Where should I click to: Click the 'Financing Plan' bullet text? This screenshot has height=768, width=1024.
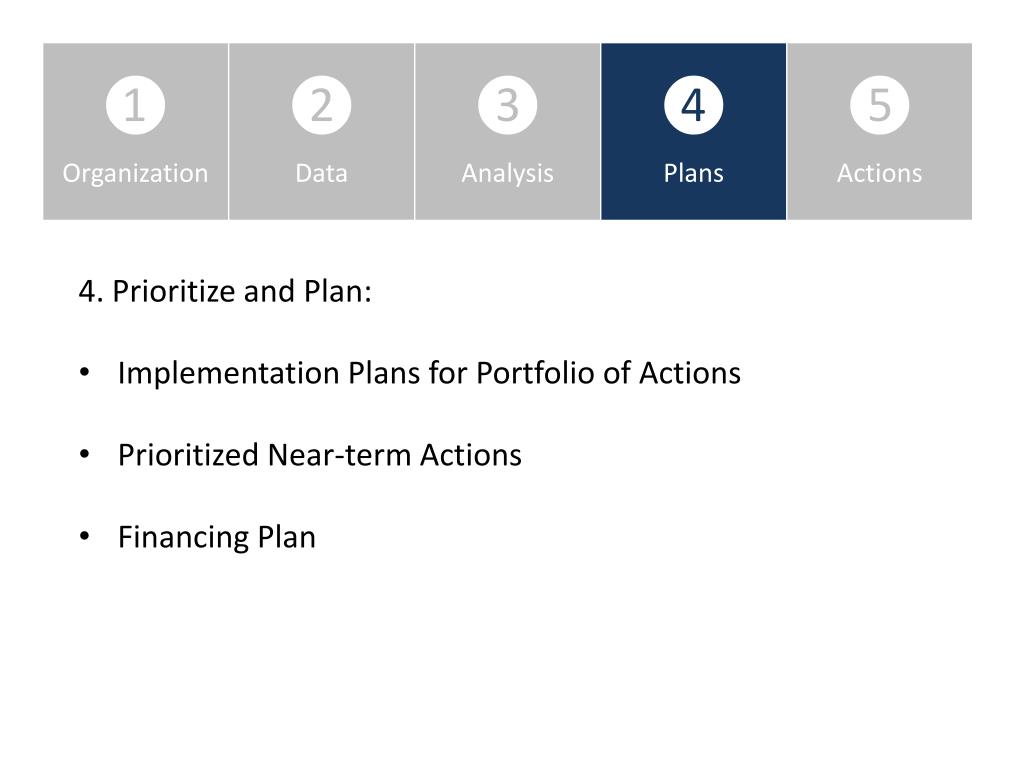pyautogui.click(x=216, y=537)
